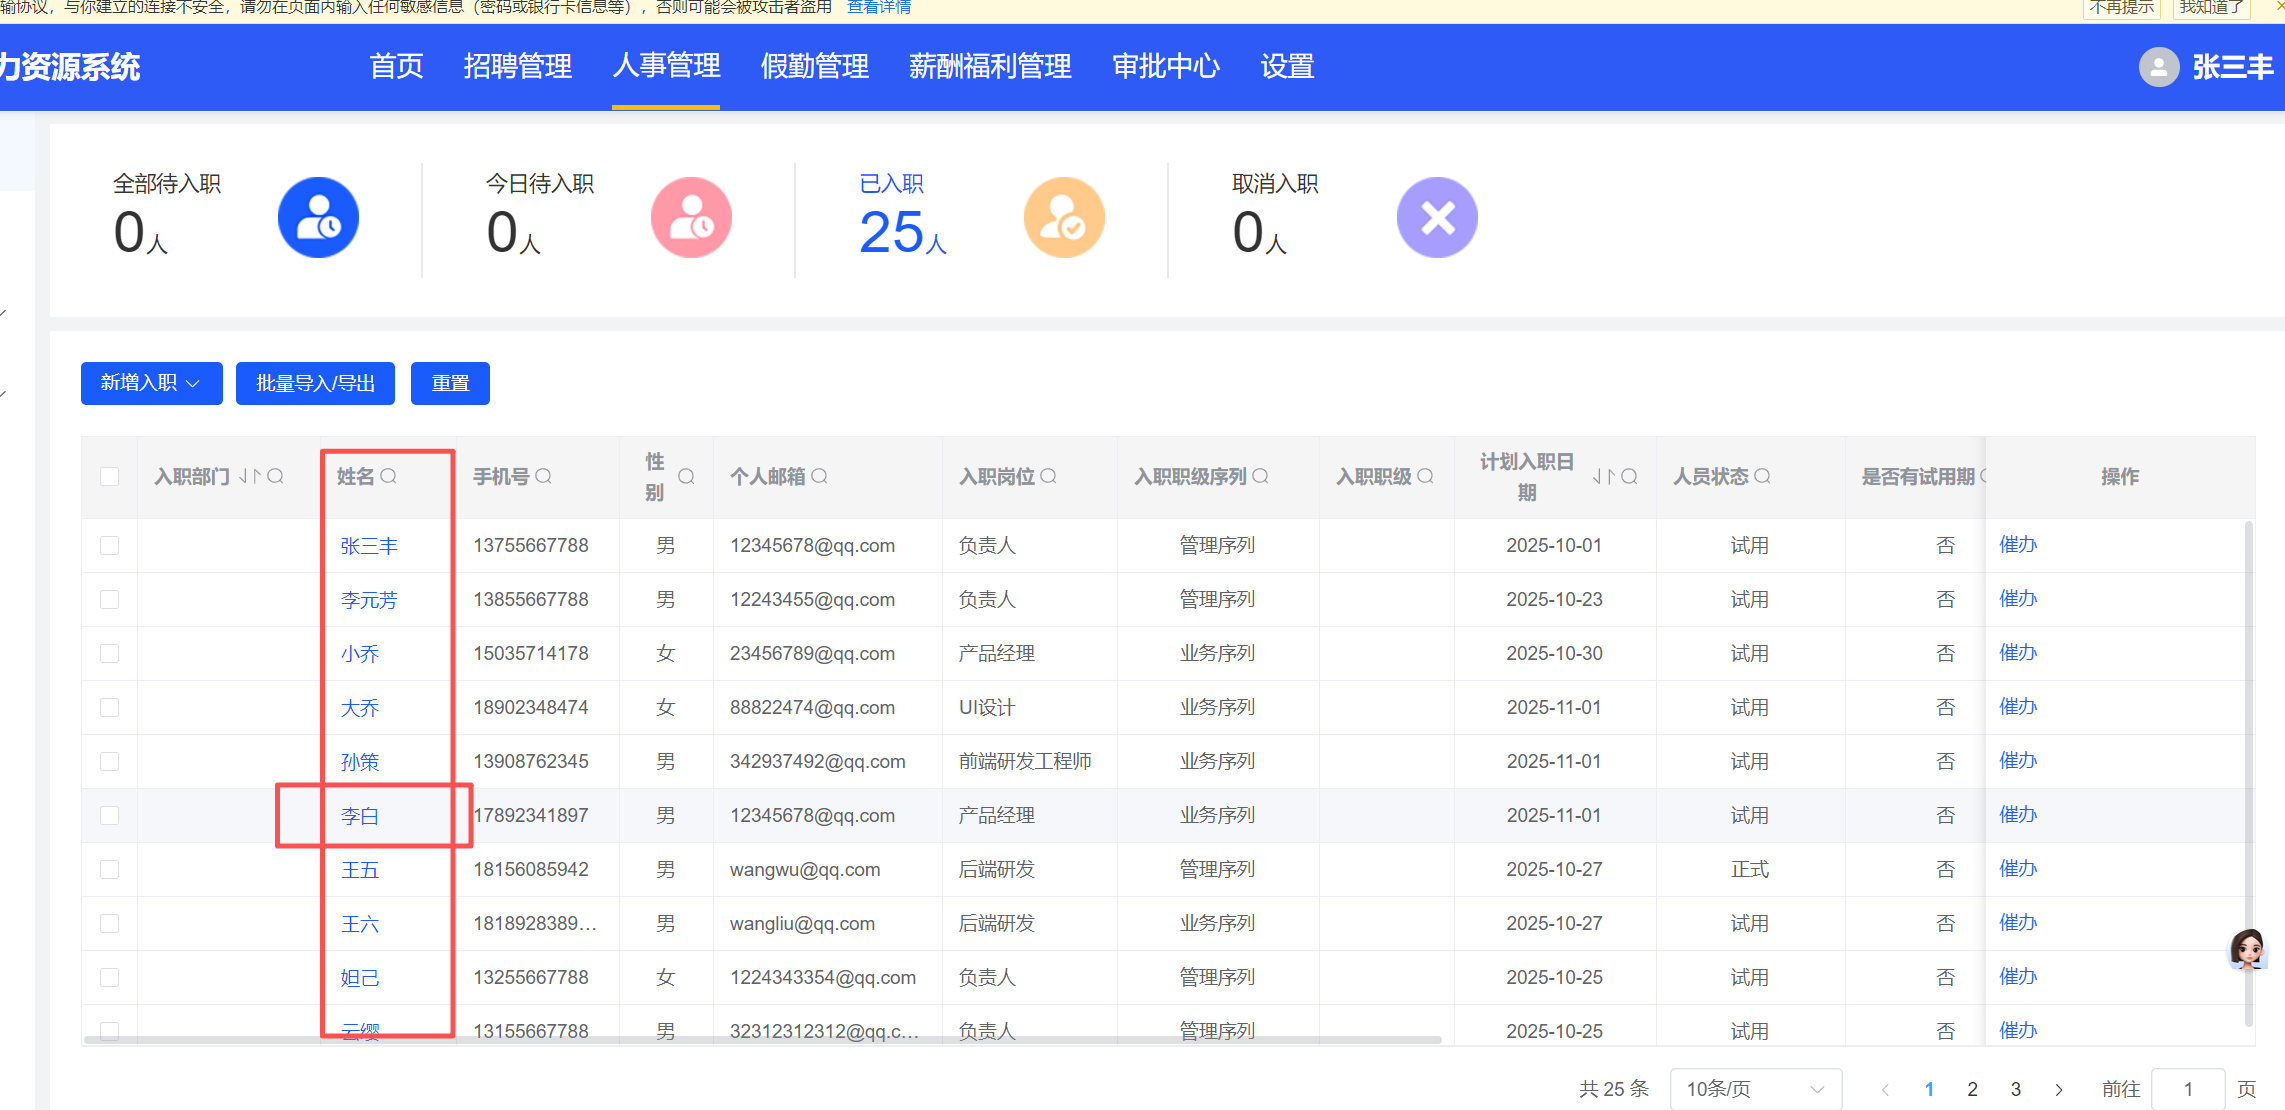The height and width of the screenshot is (1110, 2285).
Task: Click 催办 link for 小乔 row
Action: (x=2018, y=653)
